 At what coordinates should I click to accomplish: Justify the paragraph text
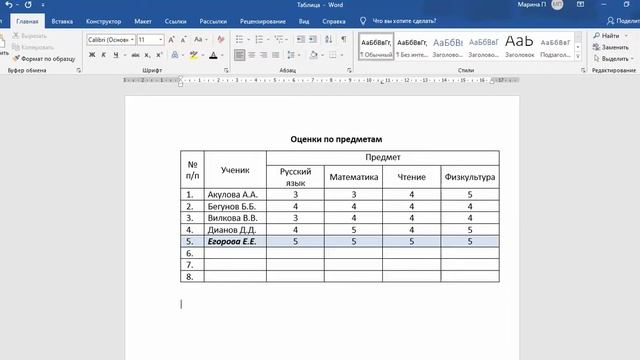click(276, 55)
